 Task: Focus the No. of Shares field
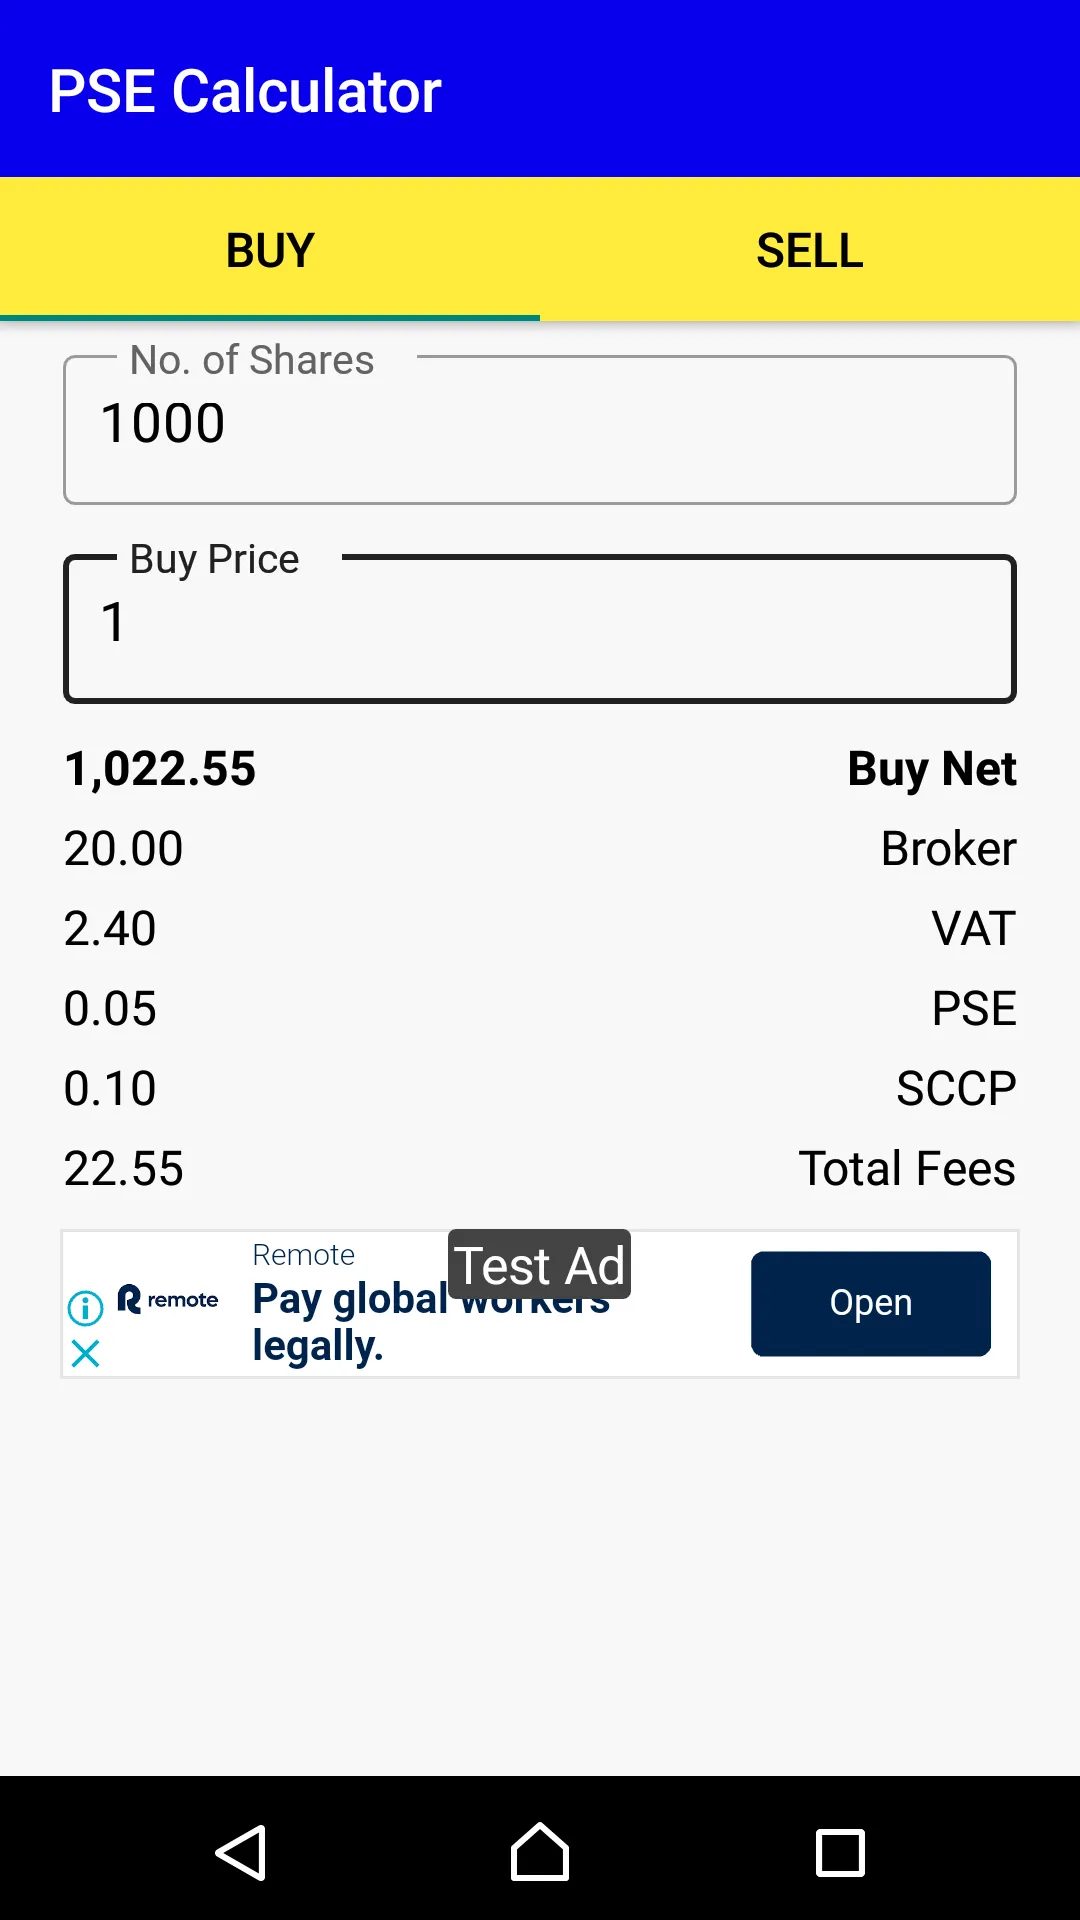click(540, 430)
